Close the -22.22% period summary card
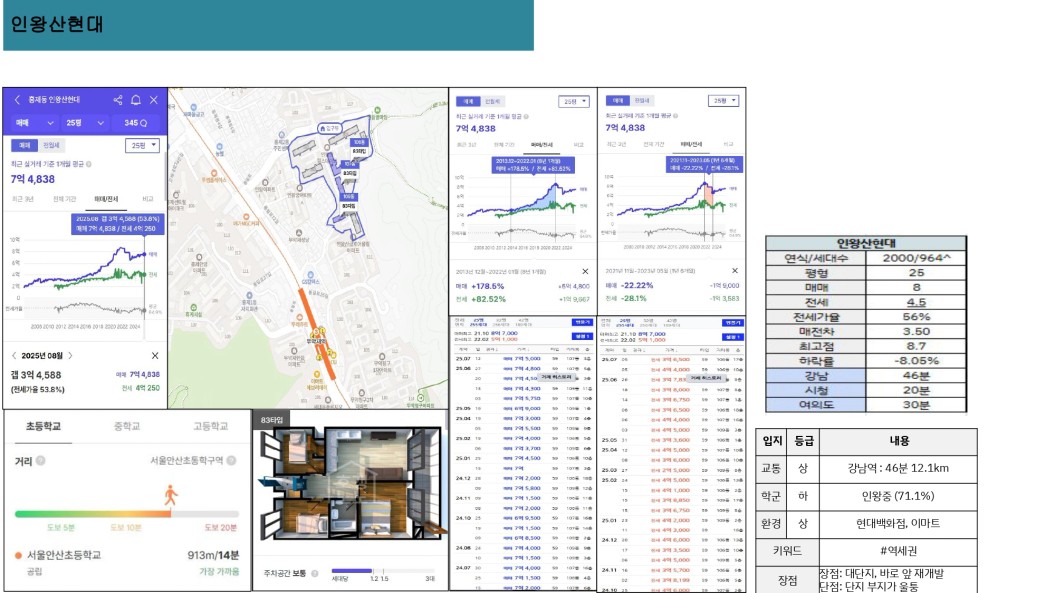Screen dimensions: 1055x593 tap(735, 271)
